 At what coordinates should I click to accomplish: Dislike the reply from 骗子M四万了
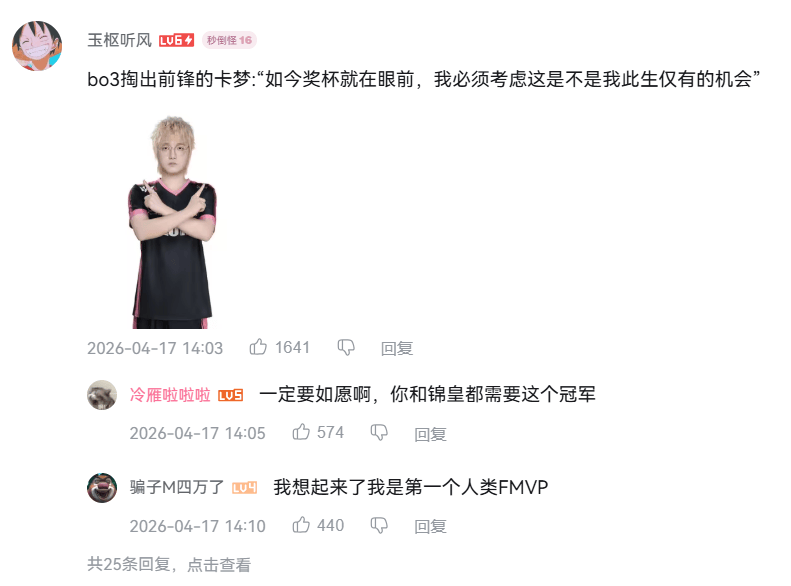(379, 525)
